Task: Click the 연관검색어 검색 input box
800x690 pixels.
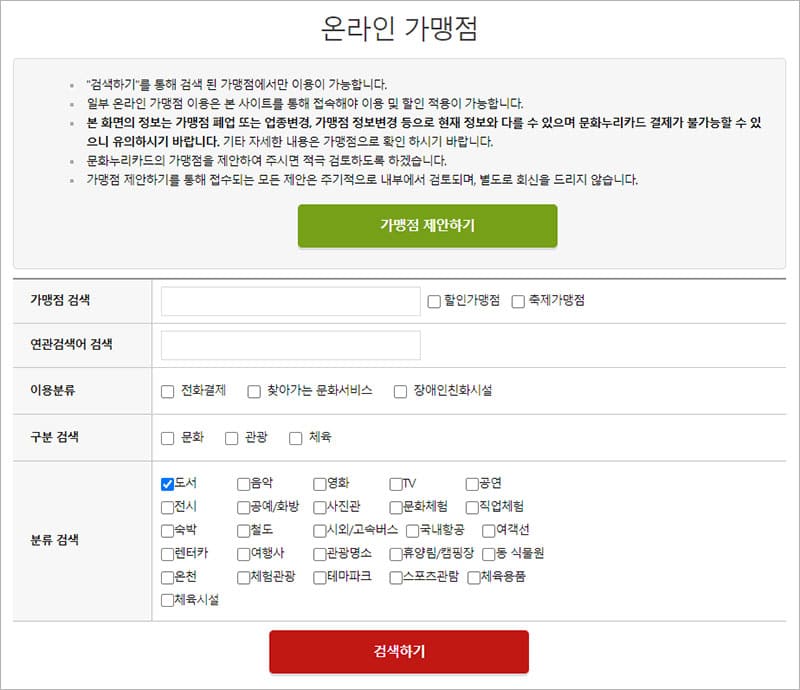Action: (290, 345)
